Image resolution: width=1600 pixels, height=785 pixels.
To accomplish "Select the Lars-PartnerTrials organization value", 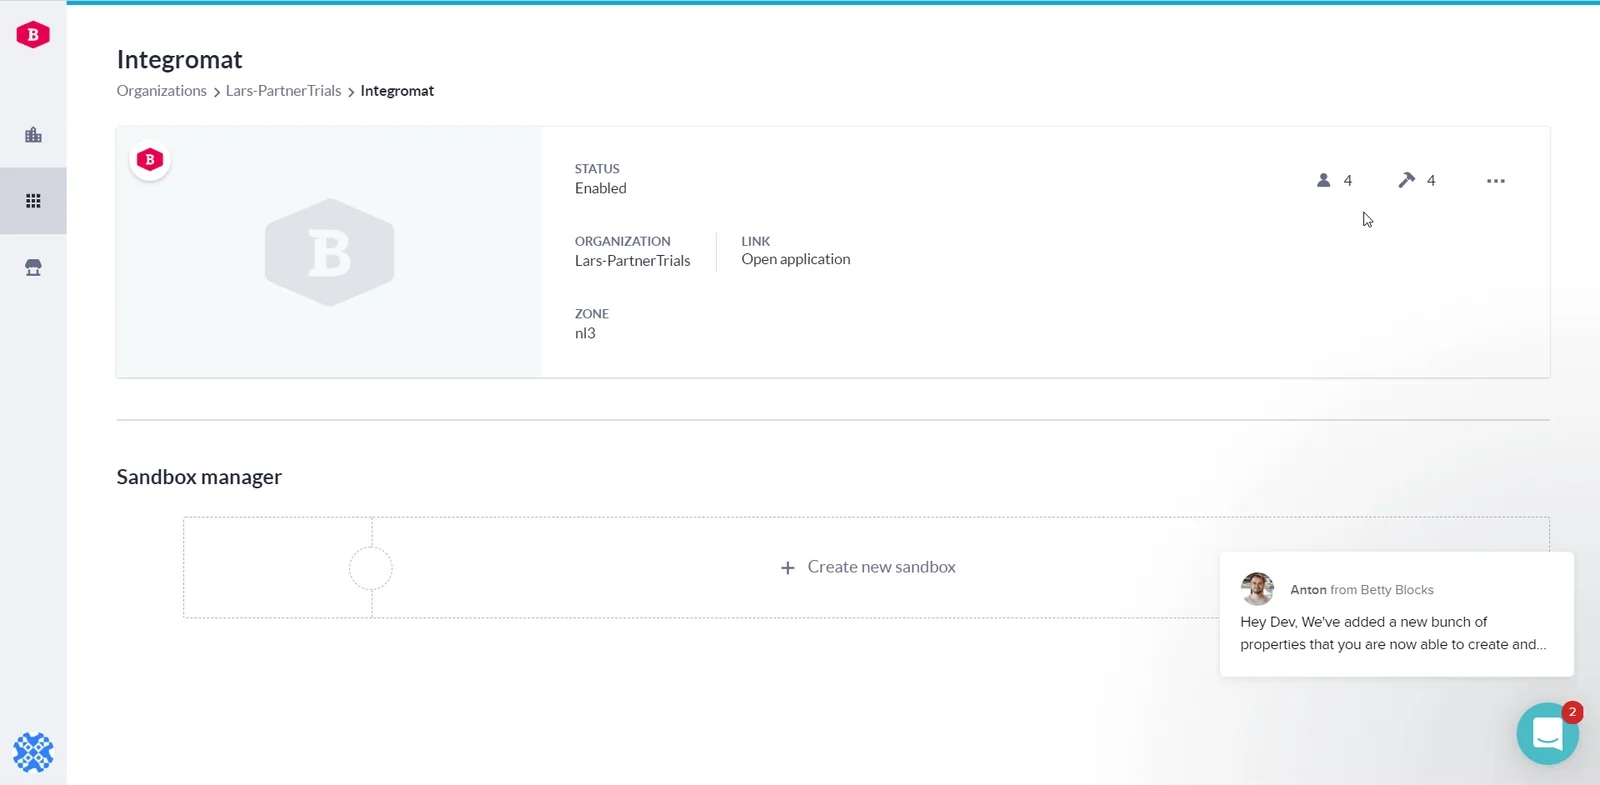I will tap(632, 261).
